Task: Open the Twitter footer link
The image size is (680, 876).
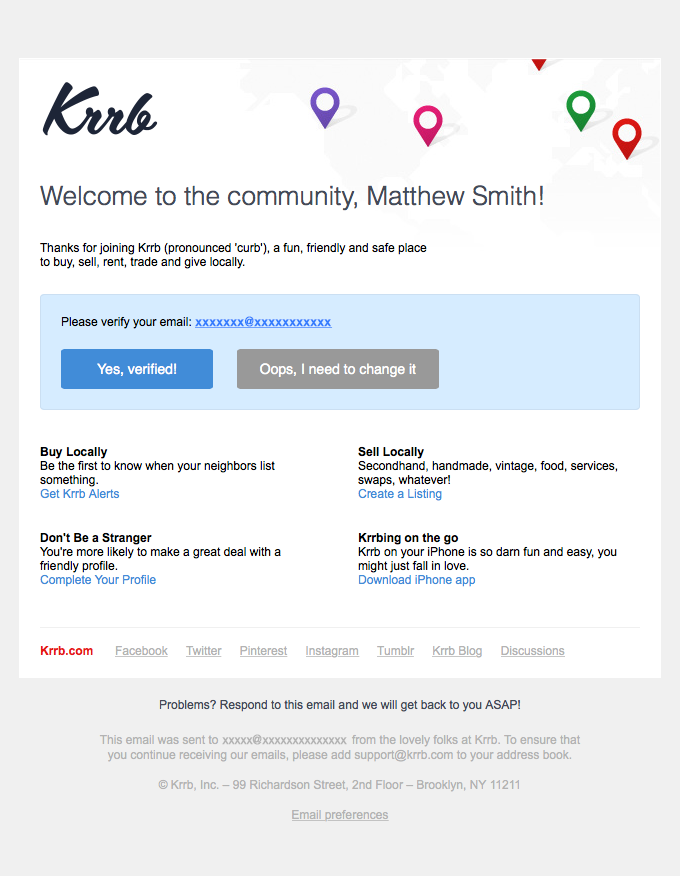Action: (204, 651)
